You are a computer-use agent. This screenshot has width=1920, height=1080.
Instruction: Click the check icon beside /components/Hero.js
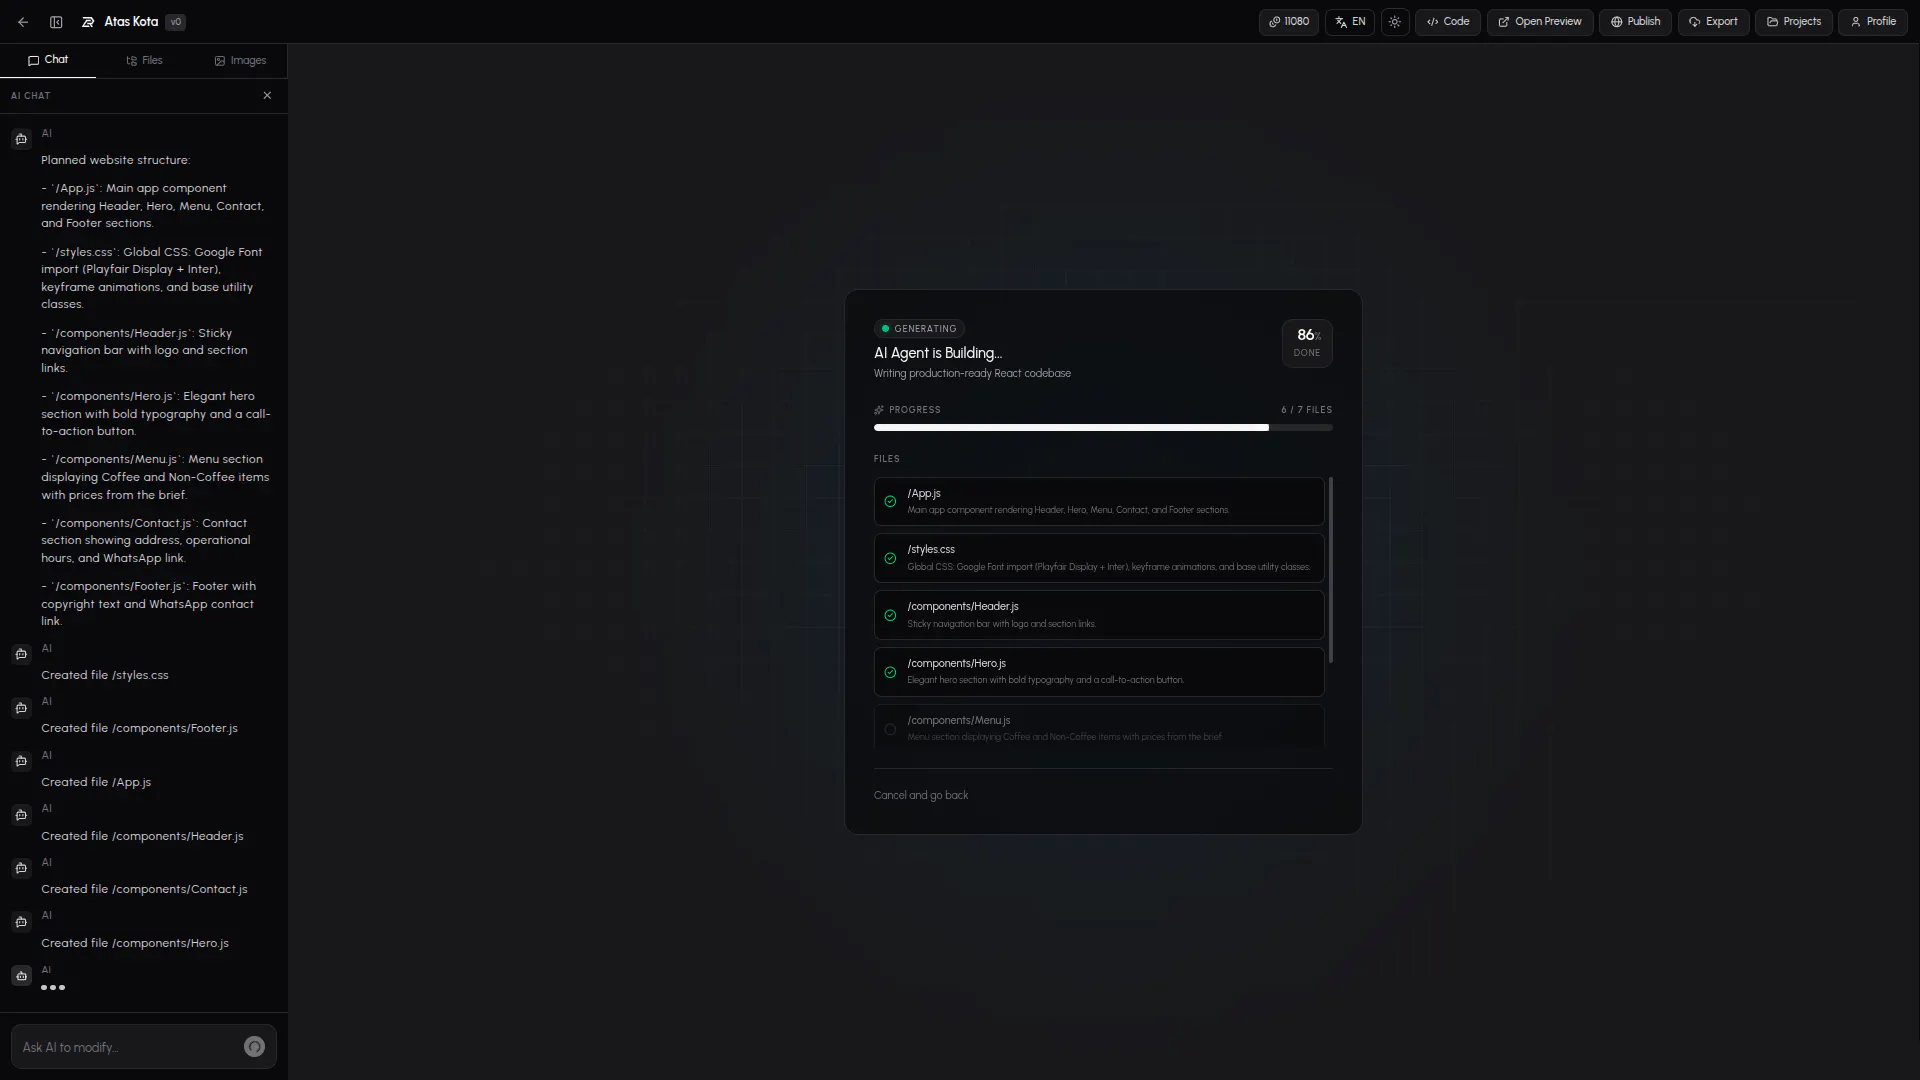tap(890, 673)
